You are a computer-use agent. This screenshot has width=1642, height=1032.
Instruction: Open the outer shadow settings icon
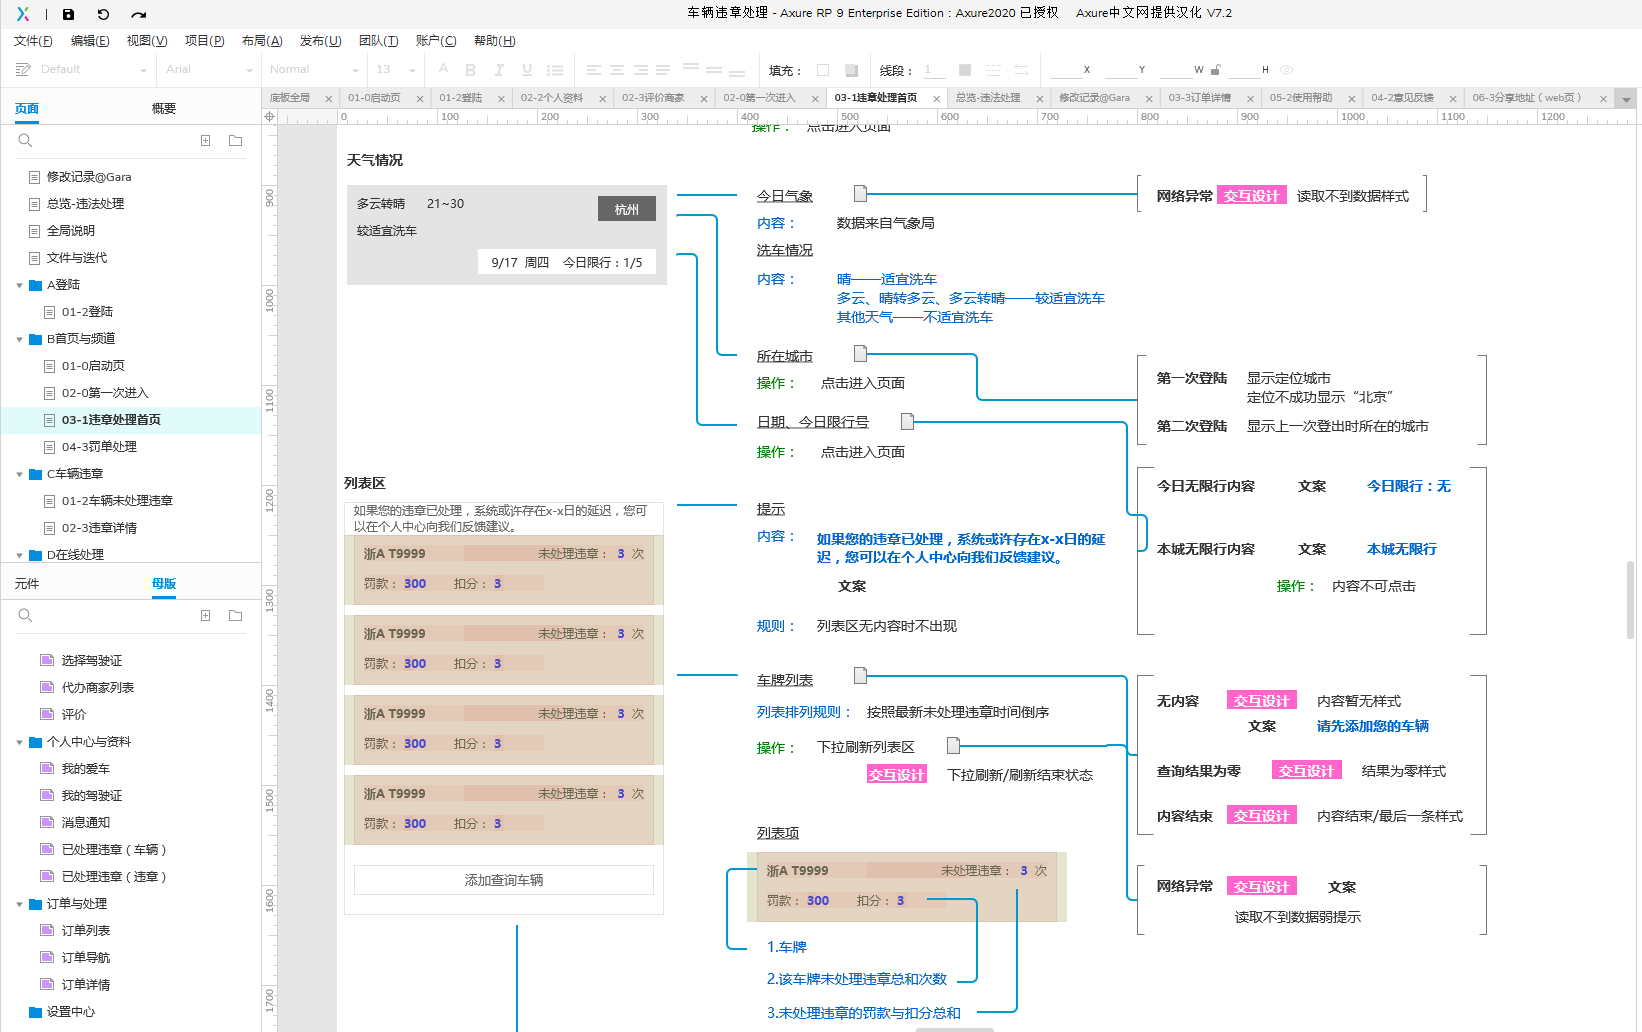(851, 70)
